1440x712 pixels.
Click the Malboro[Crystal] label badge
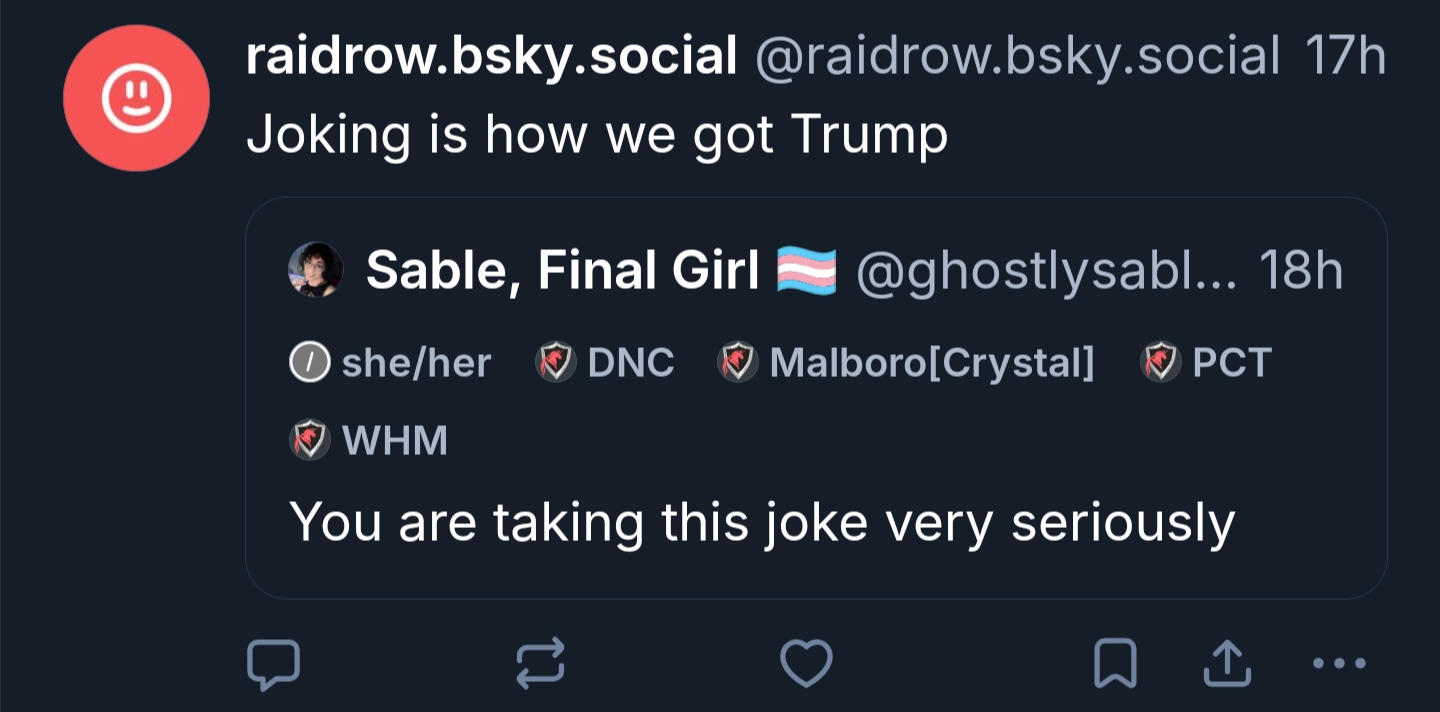(x=907, y=363)
